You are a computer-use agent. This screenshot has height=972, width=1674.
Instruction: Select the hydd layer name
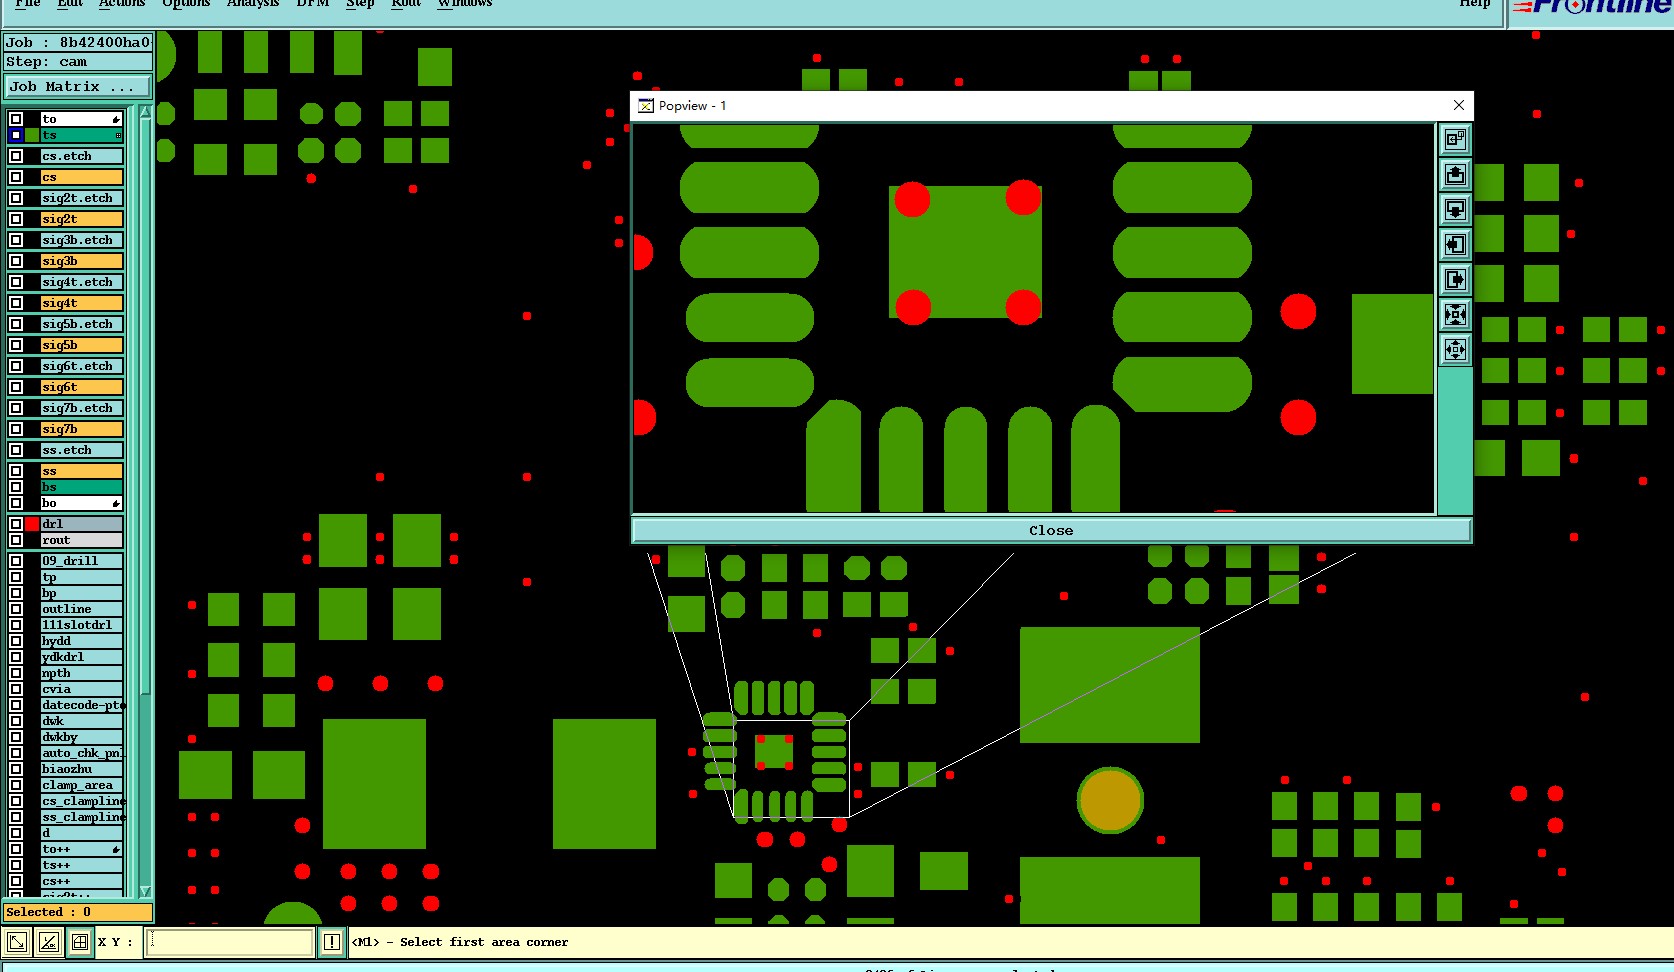[81, 641]
